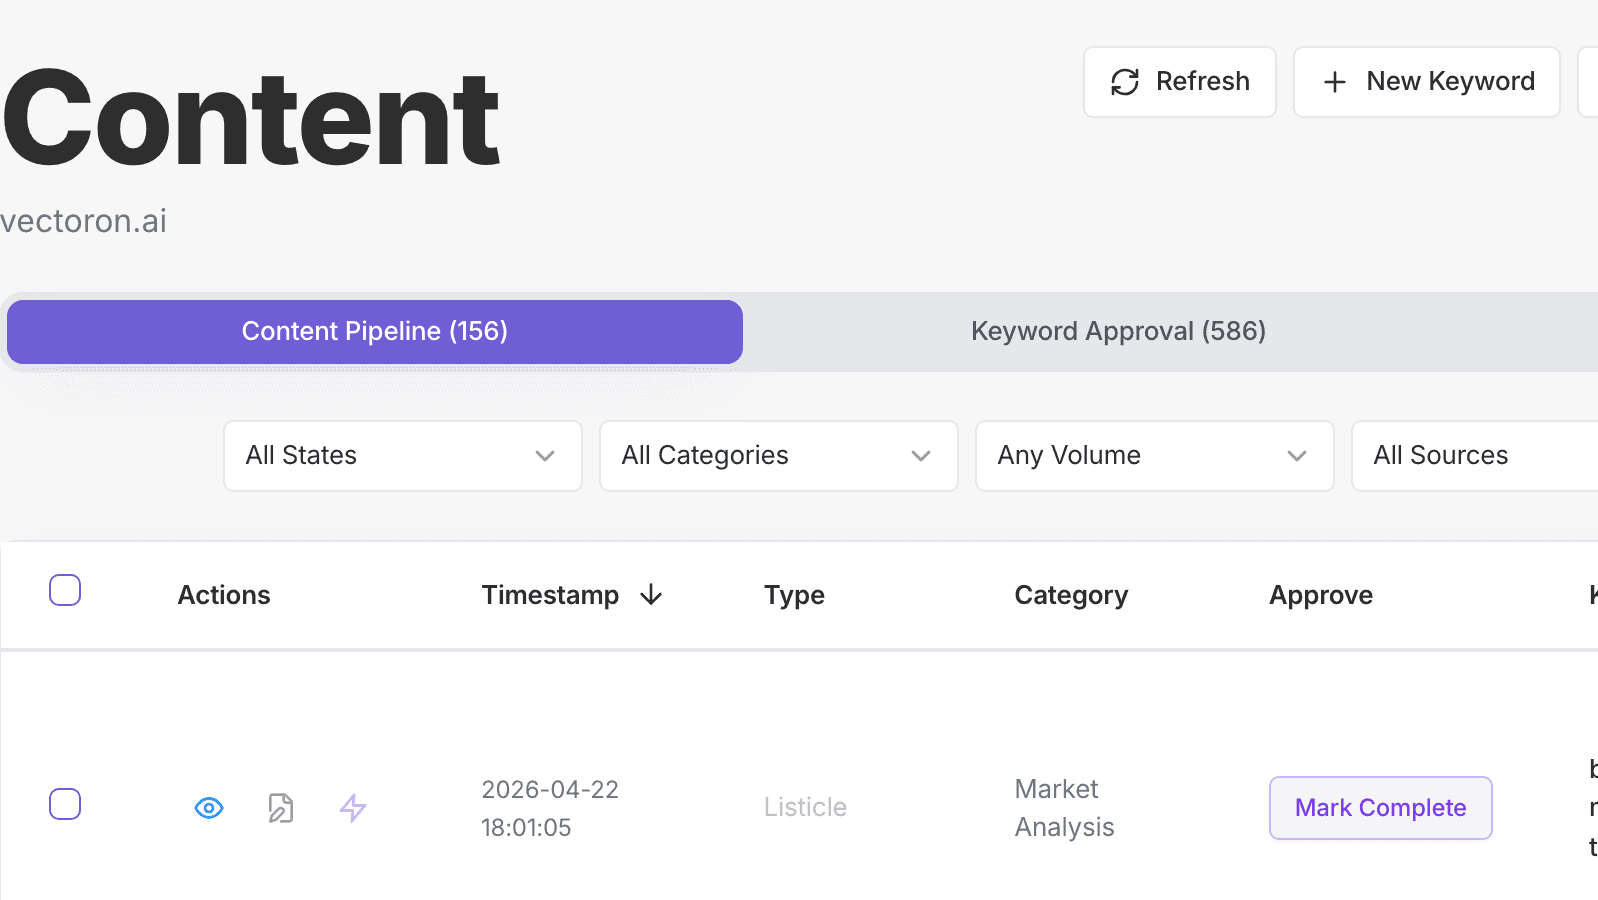Open the Any Volume dropdown
The image size is (1598, 900).
1155,456
